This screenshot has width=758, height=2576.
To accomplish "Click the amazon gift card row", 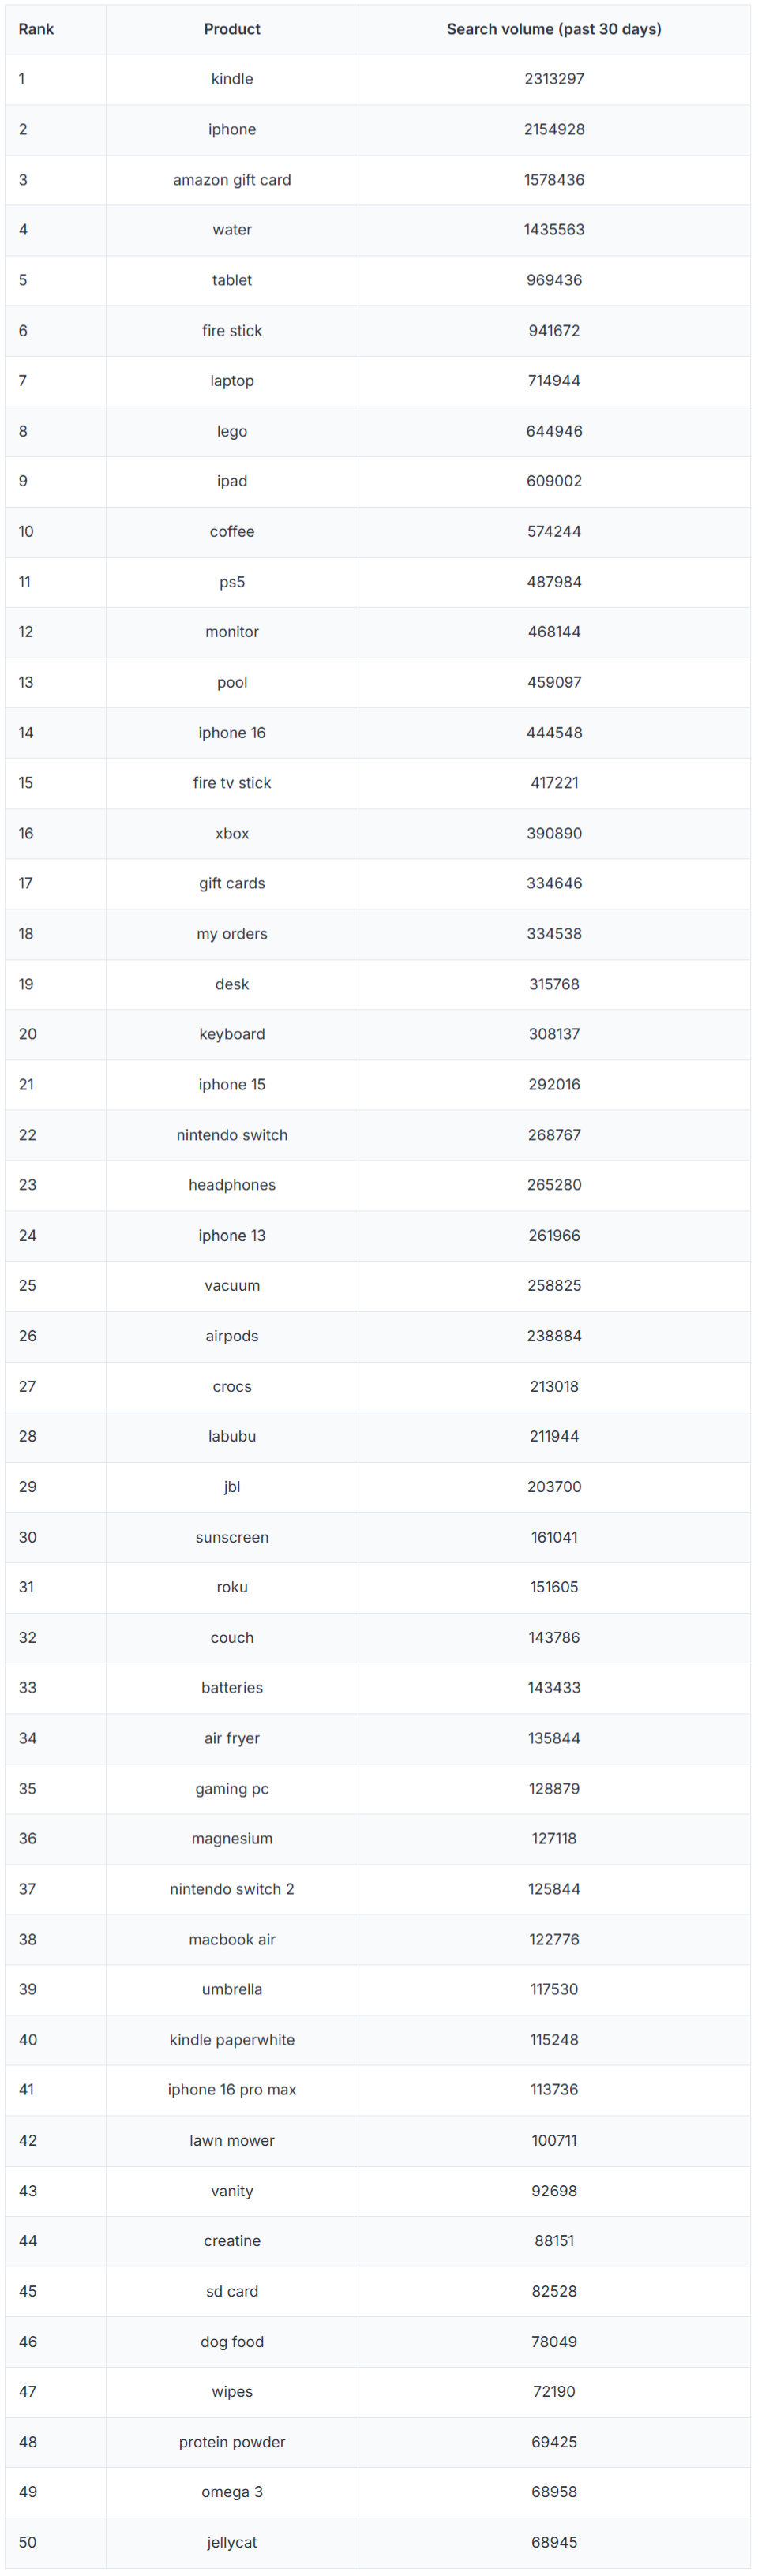I will click(232, 180).
